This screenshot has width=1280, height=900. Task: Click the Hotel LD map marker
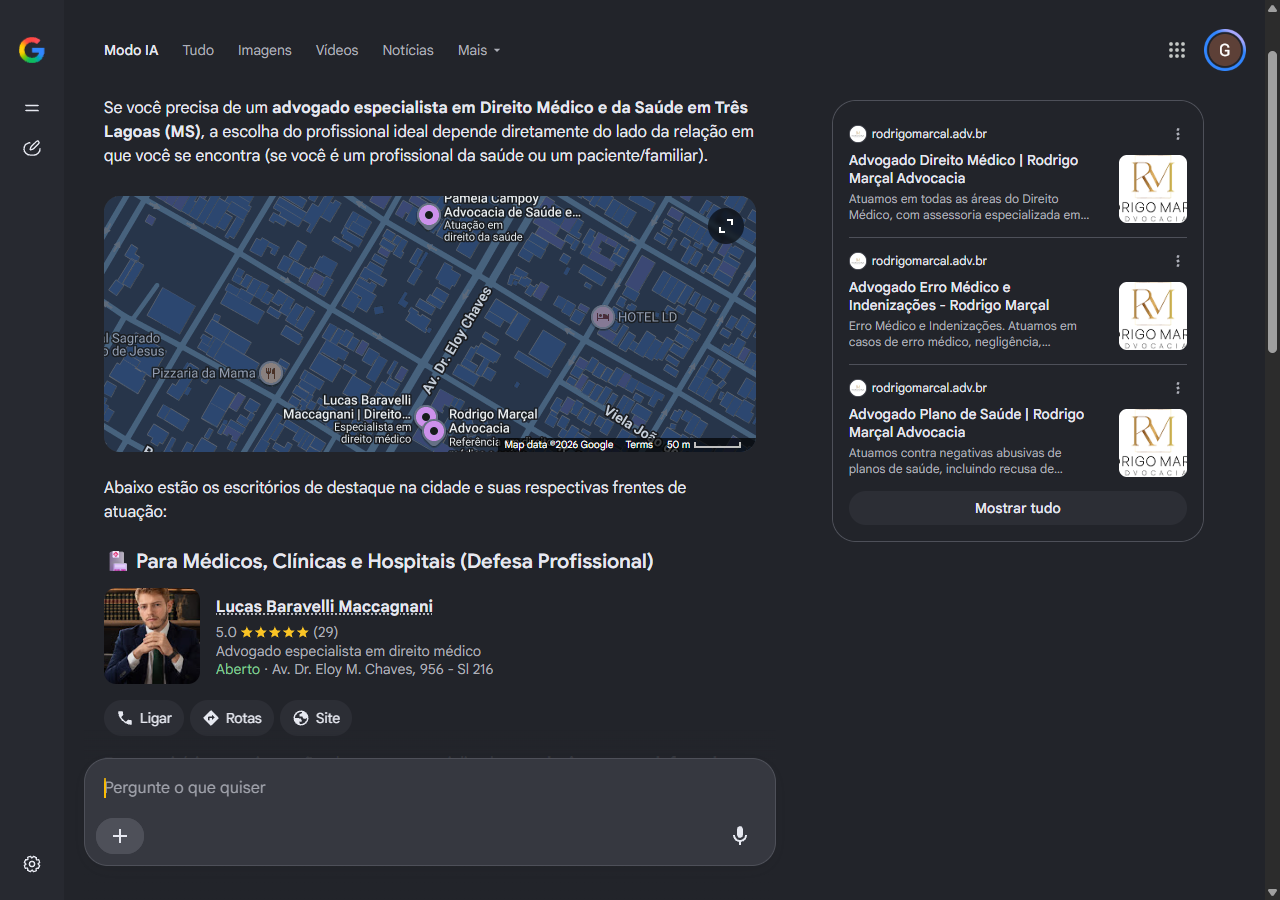[x=602, y=317]
